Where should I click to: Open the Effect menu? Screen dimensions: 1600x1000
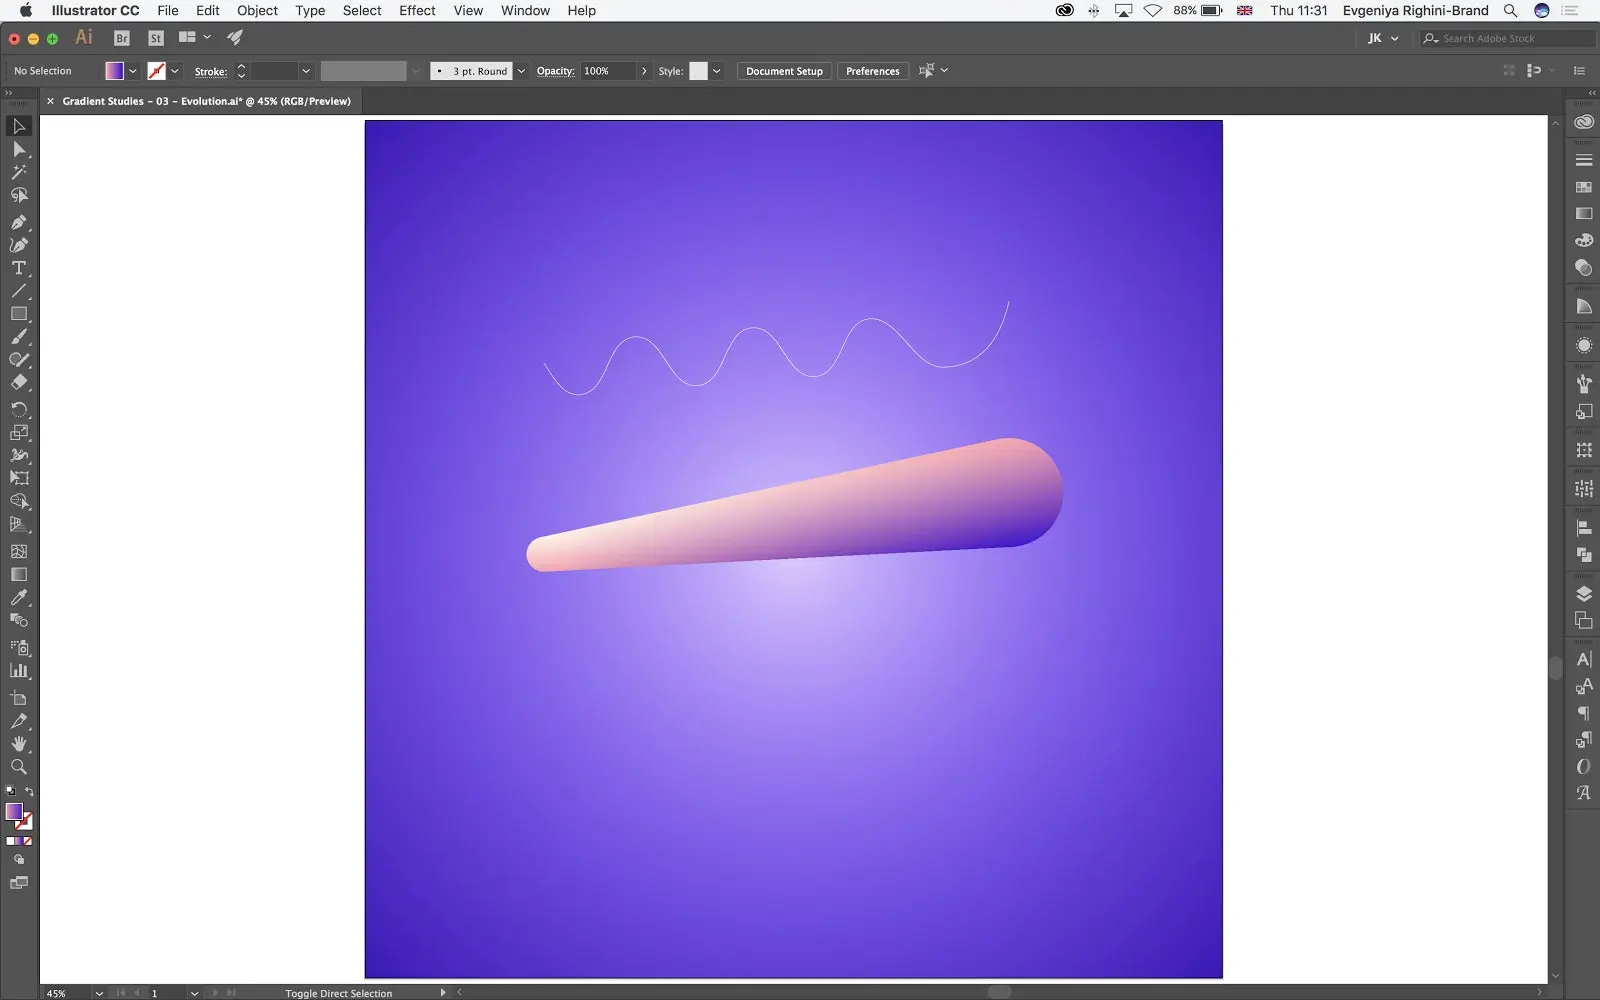[x=417, y=10]
